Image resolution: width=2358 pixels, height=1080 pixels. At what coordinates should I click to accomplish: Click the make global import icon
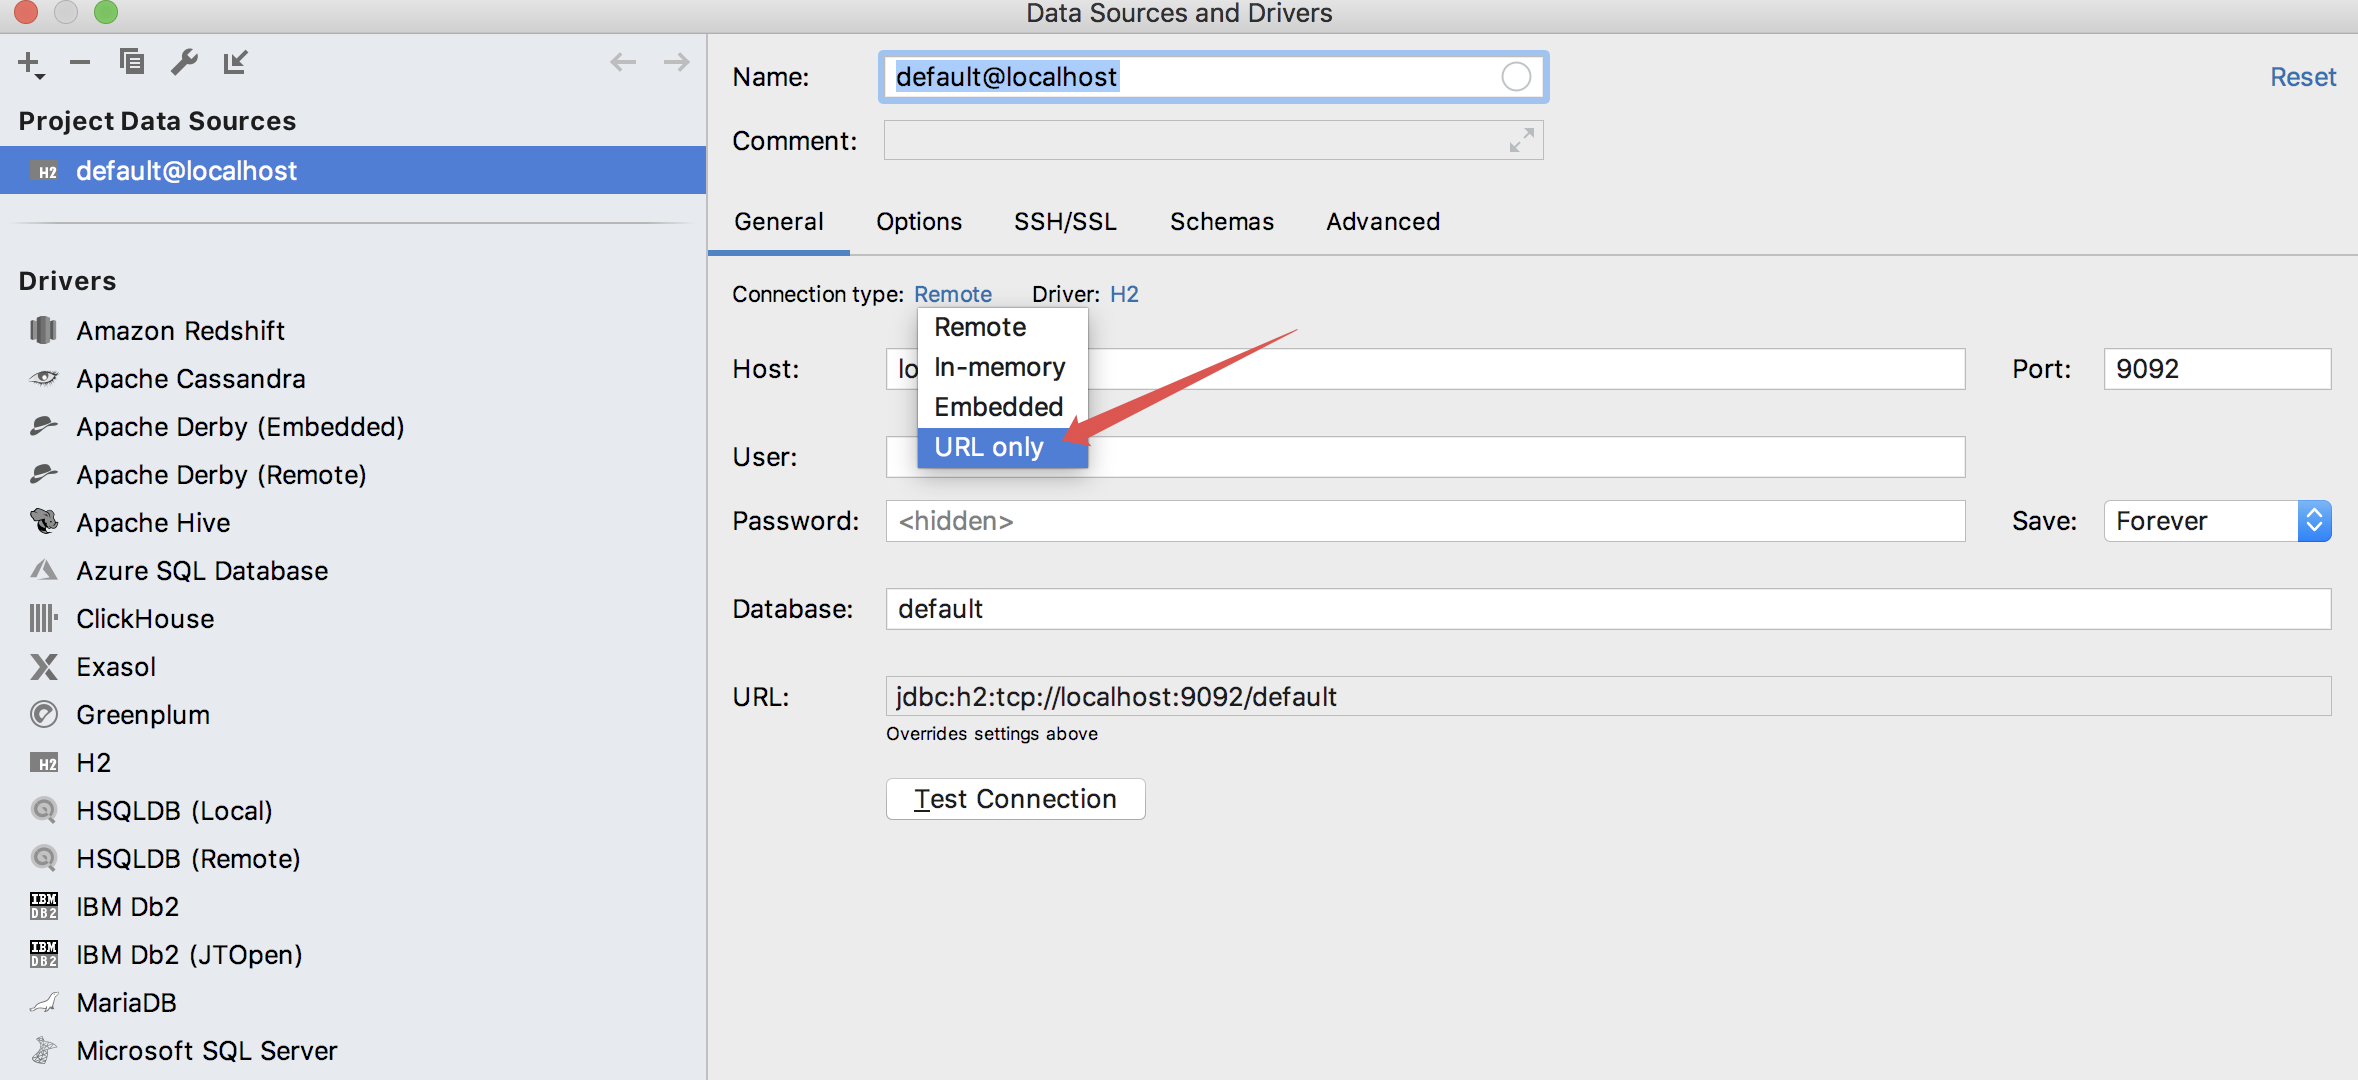236,62
